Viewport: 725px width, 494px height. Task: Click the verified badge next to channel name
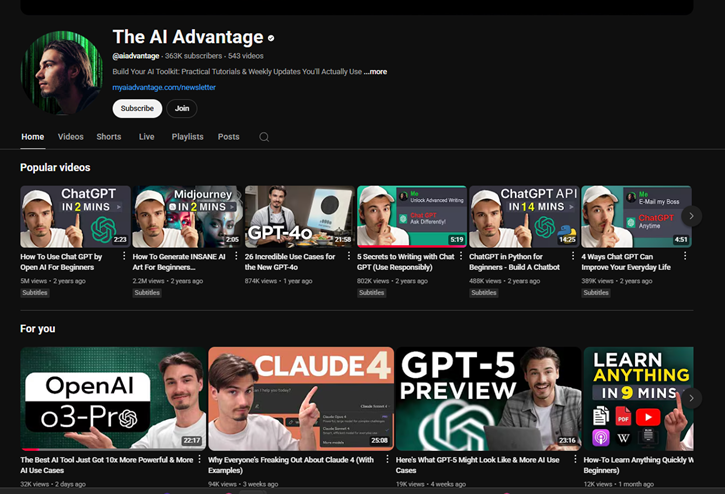tap(271, 38)
